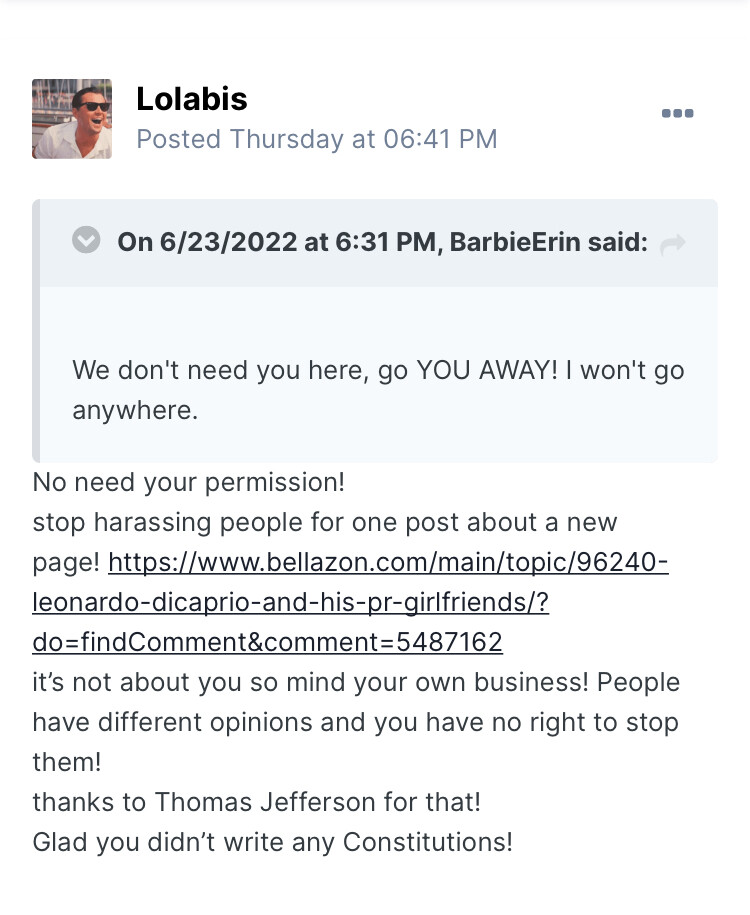This screenshot has height=915, width=750.
Task: Click "Glad you didn't write any Constitutions!"
Action: (x=272, y=843)
